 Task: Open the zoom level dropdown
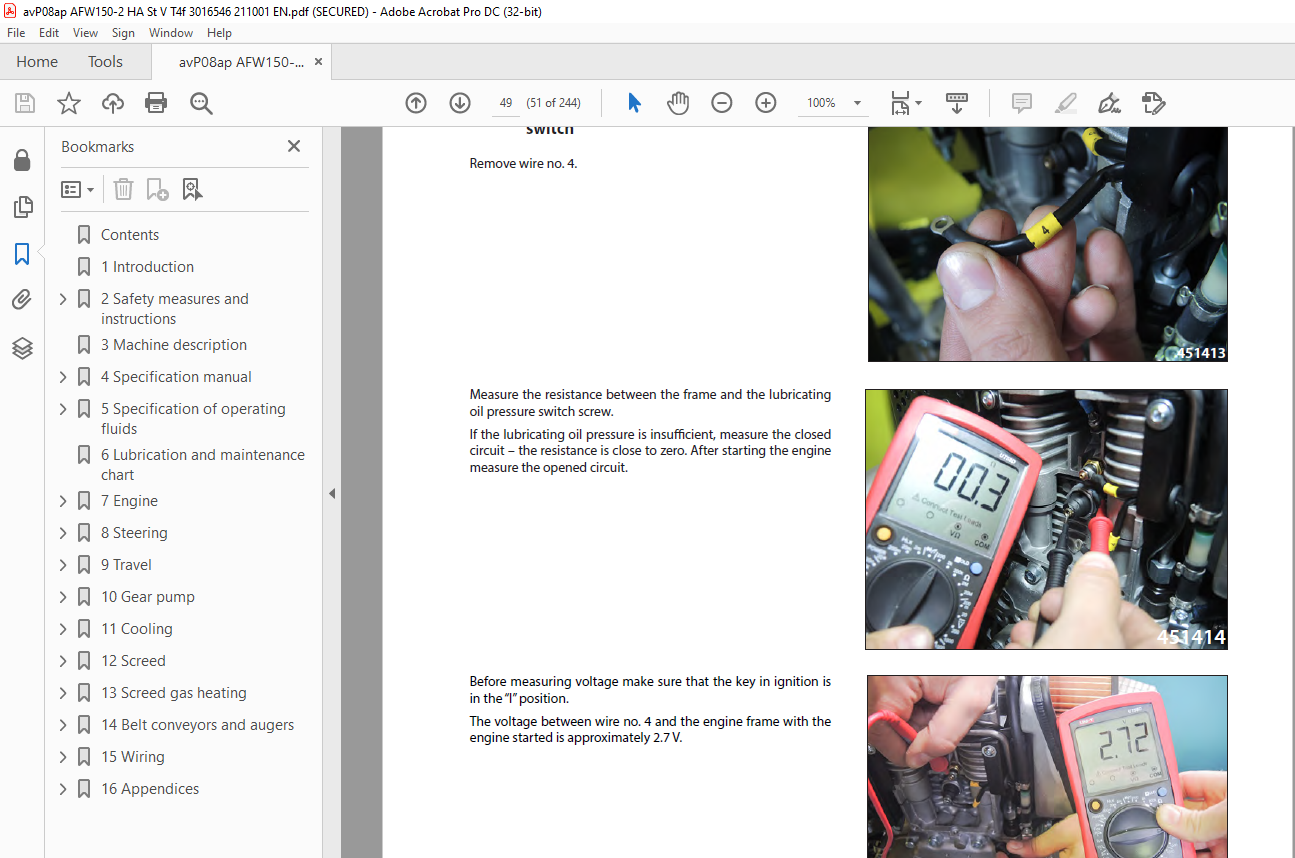click(x=857, y=103)
